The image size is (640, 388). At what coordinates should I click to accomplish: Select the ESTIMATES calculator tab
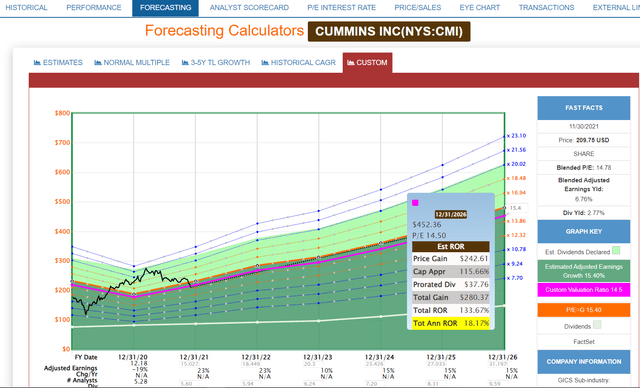click(x=58, y=62)
